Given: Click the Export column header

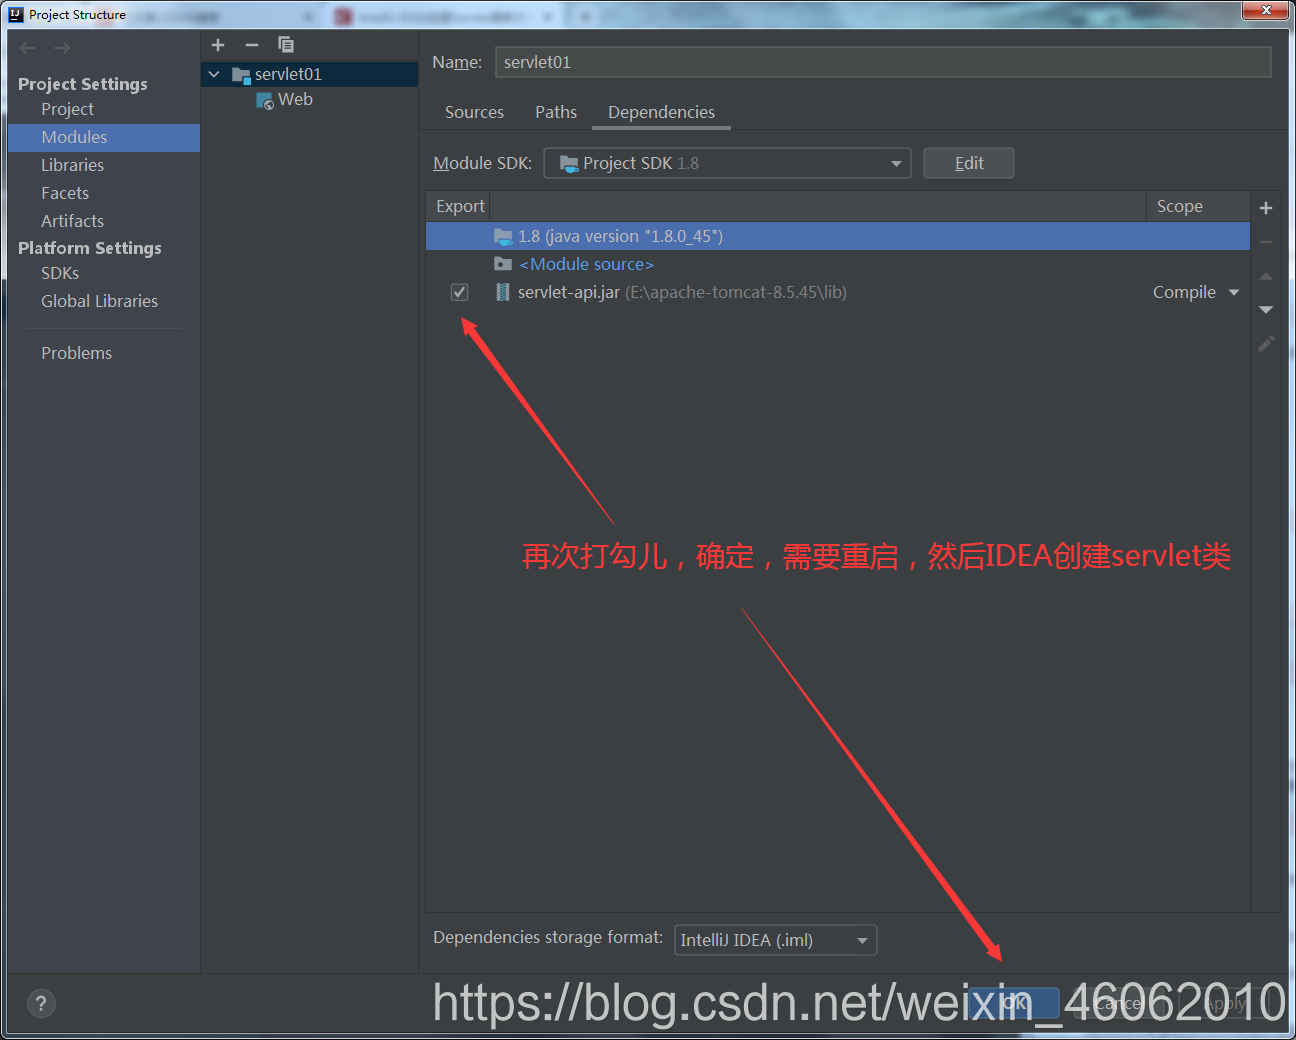Looking at the screenshot, I should click(x=460, y=206).
